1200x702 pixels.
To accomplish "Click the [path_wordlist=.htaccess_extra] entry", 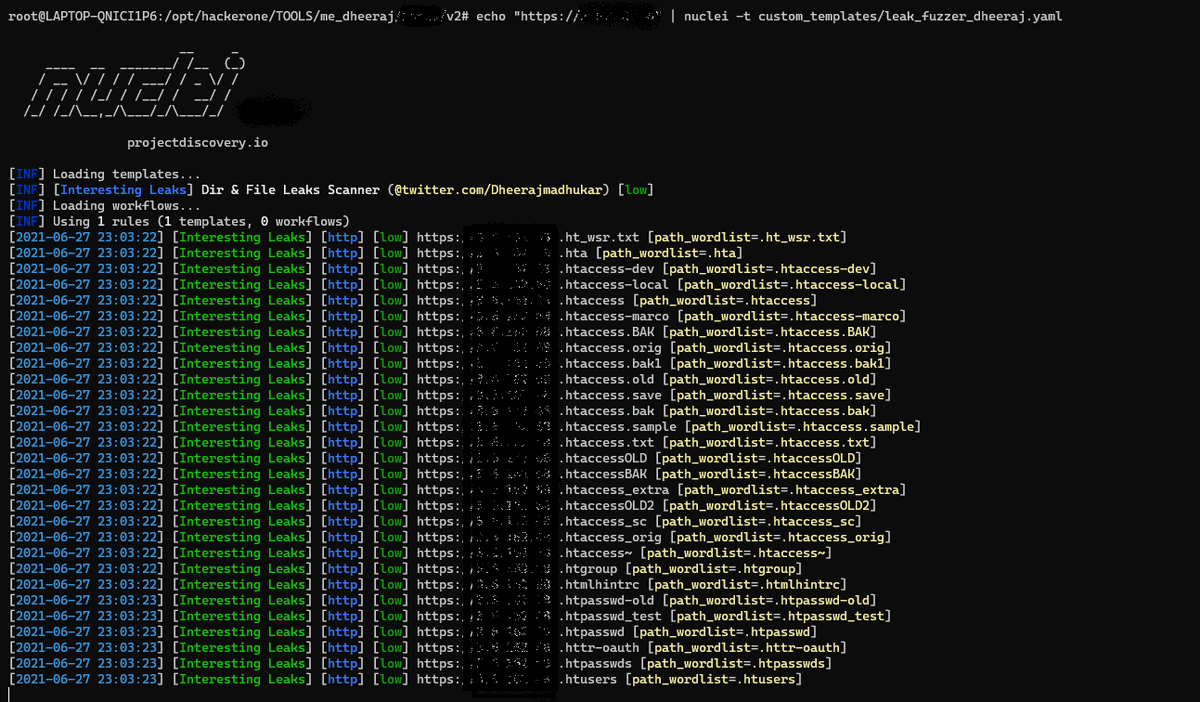I will pos(791,490).
